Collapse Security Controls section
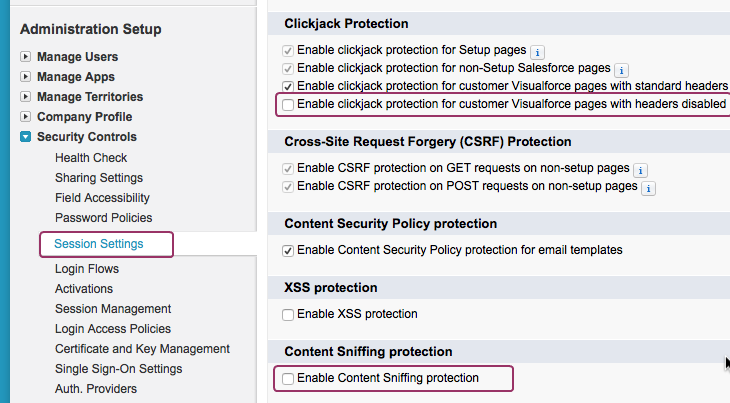 click(x=26, y=137)
